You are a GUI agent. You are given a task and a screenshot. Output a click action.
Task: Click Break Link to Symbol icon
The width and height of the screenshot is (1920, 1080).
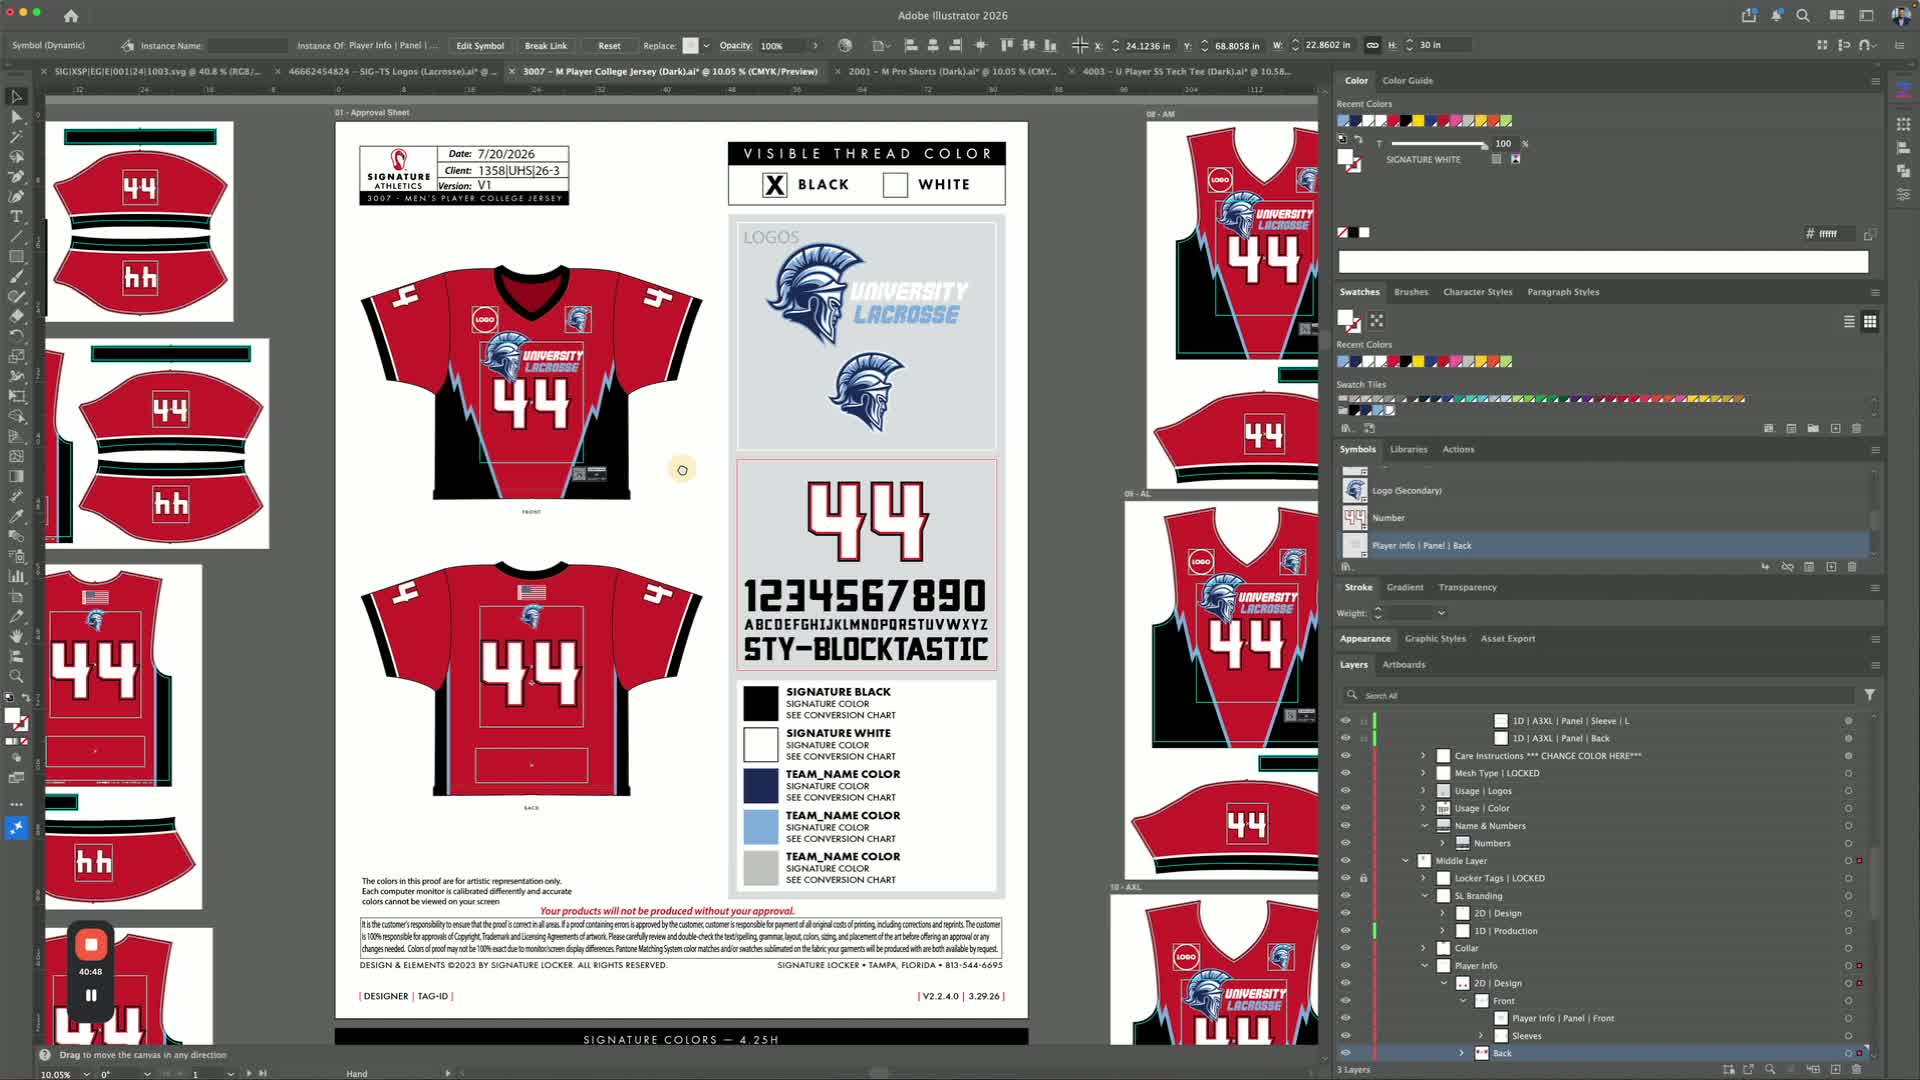tap(1787, 567)
